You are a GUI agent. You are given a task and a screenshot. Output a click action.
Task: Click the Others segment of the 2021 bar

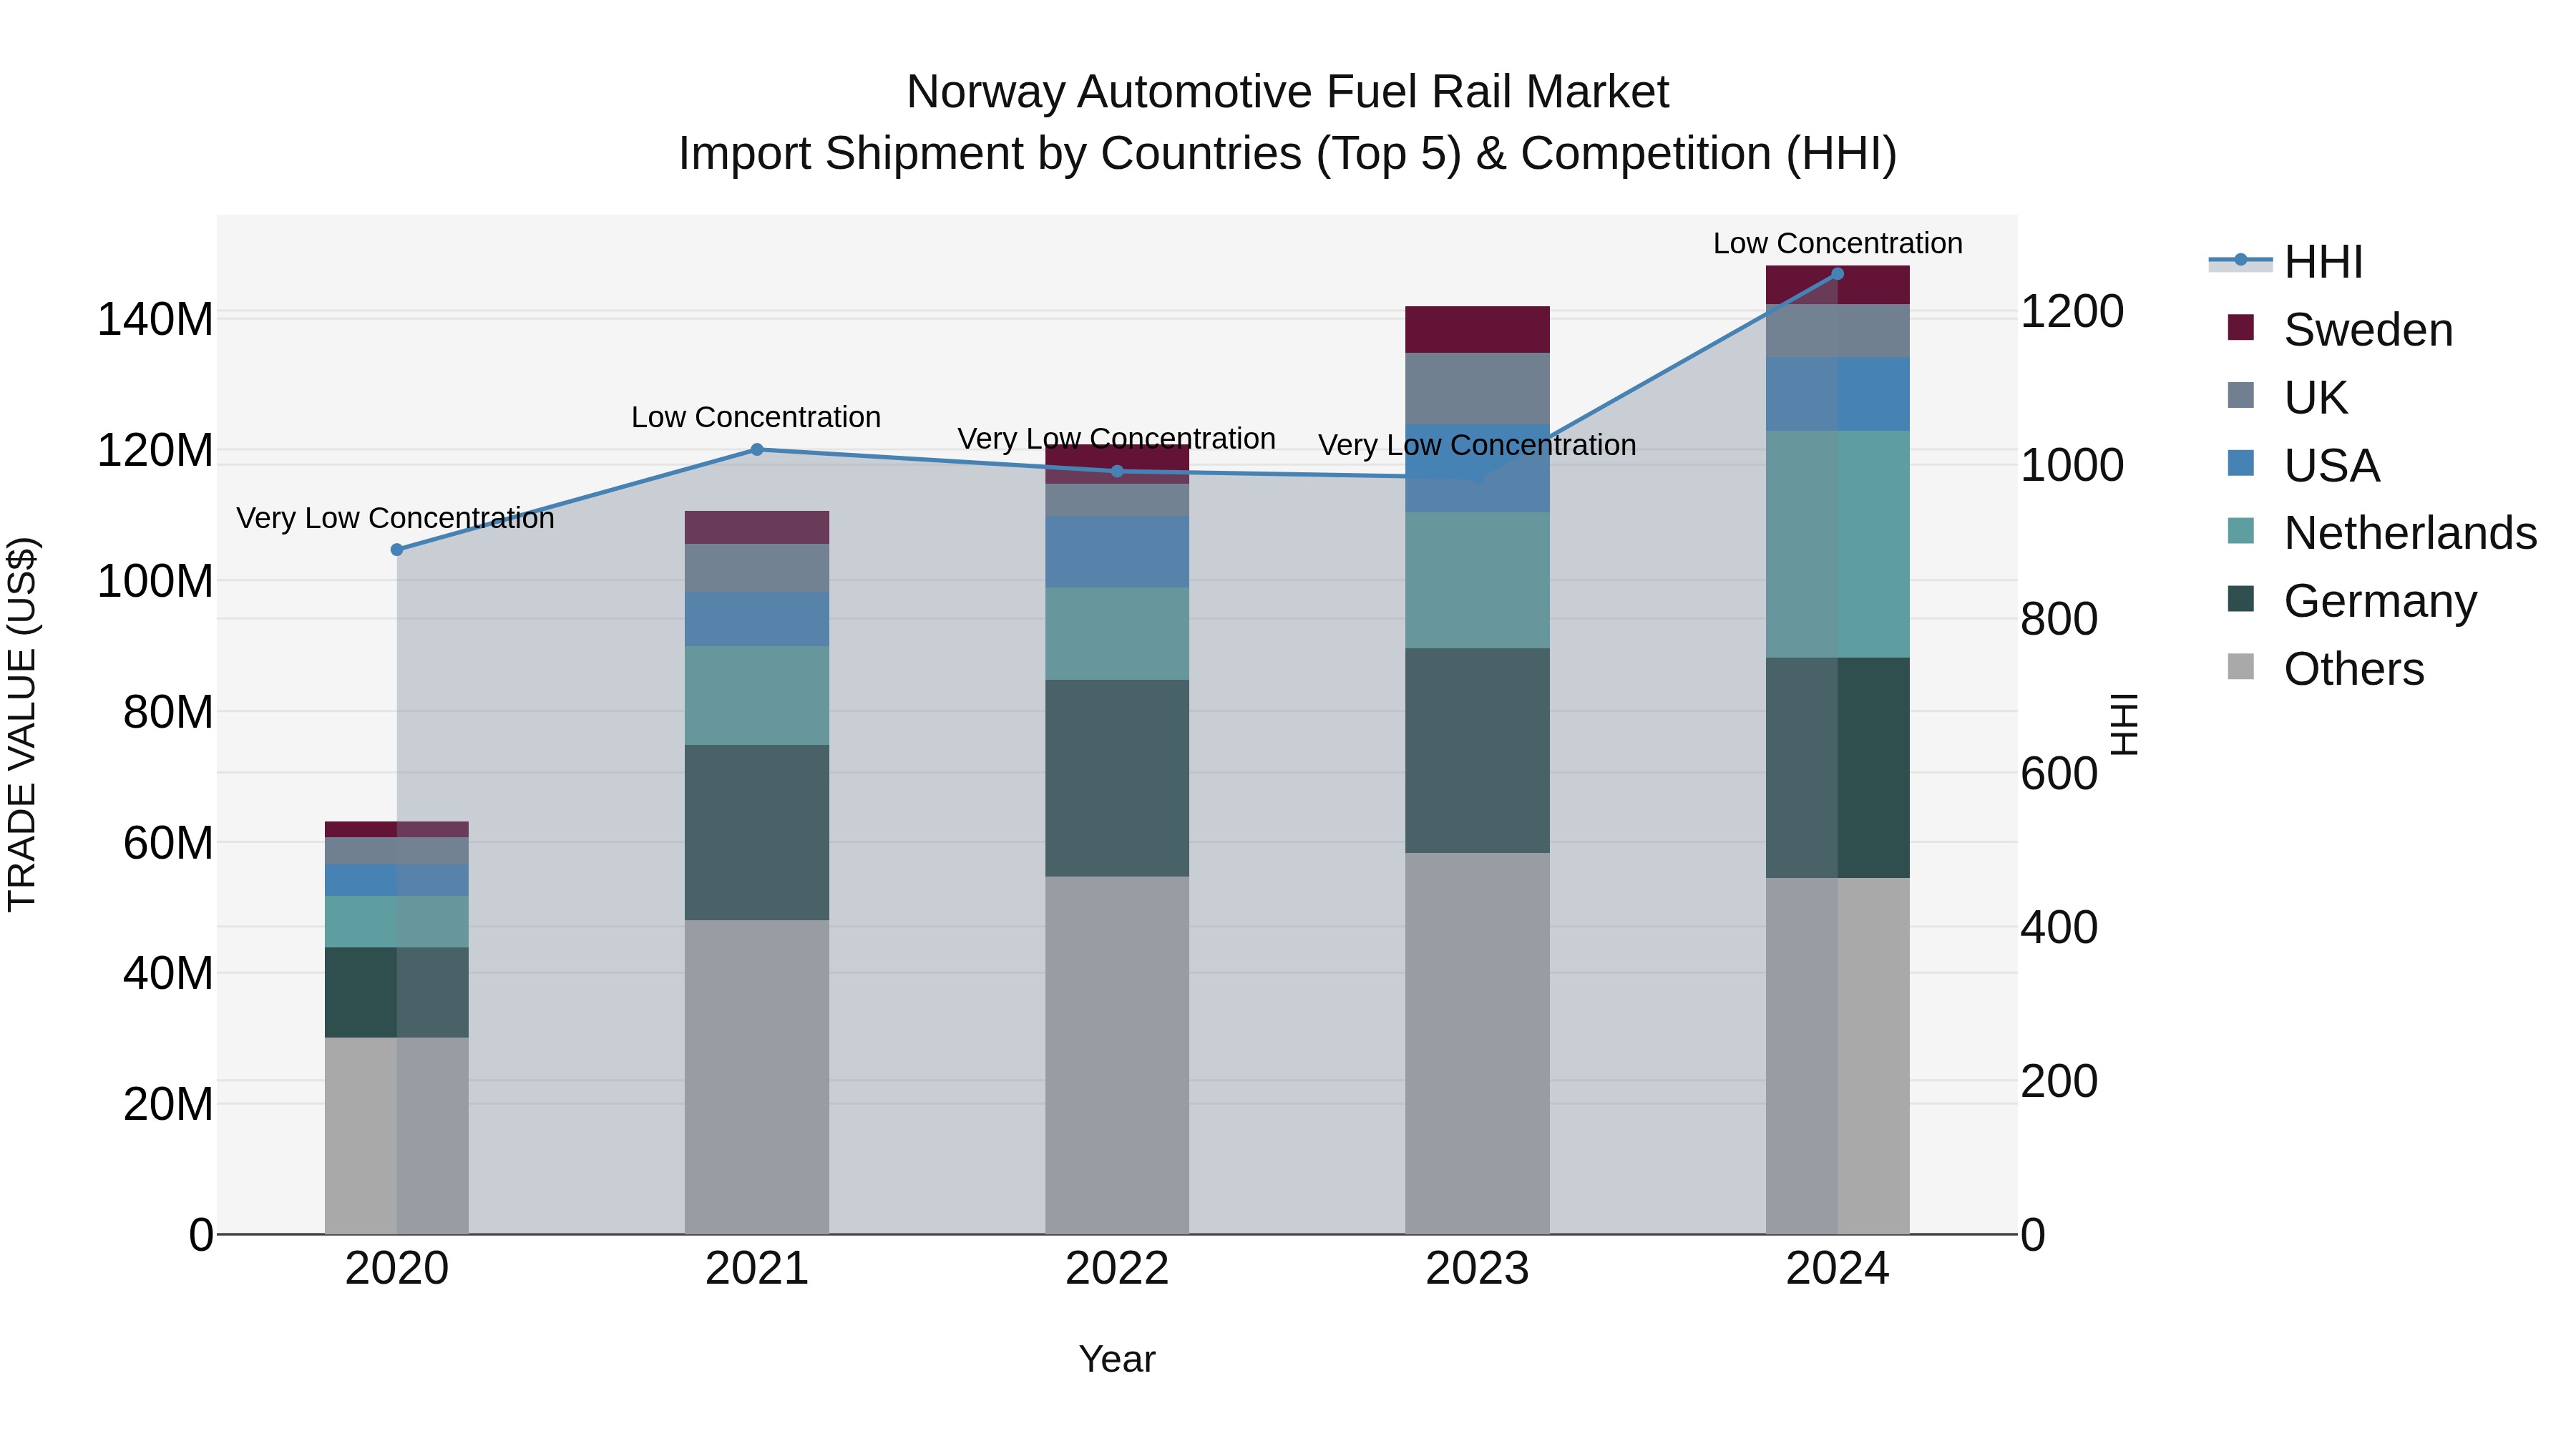tap(757, 1077)
